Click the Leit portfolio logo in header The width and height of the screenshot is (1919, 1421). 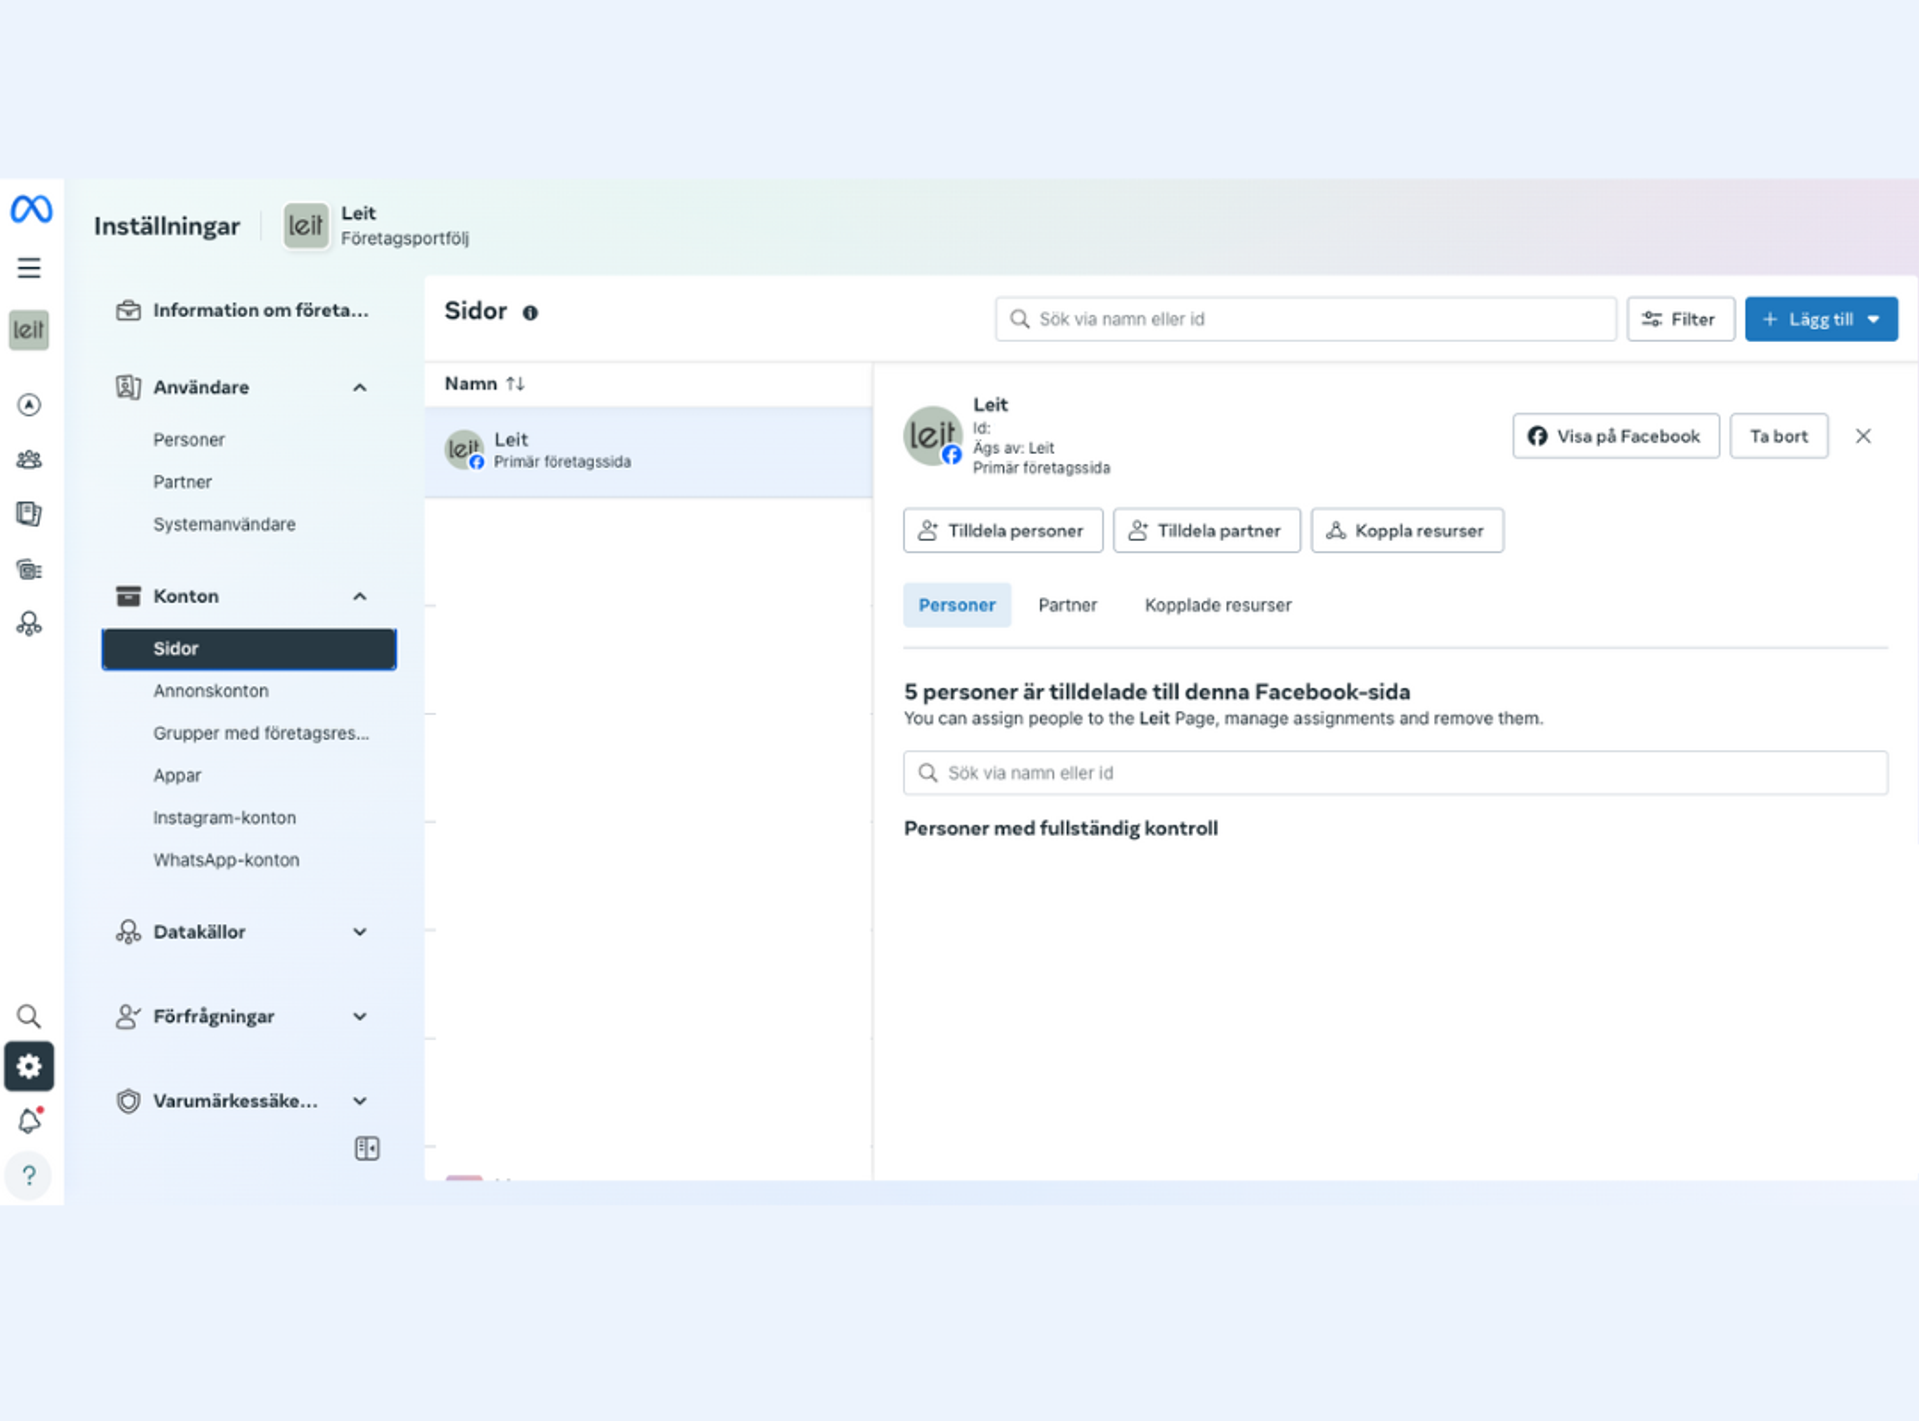click(x=305, y=226)
